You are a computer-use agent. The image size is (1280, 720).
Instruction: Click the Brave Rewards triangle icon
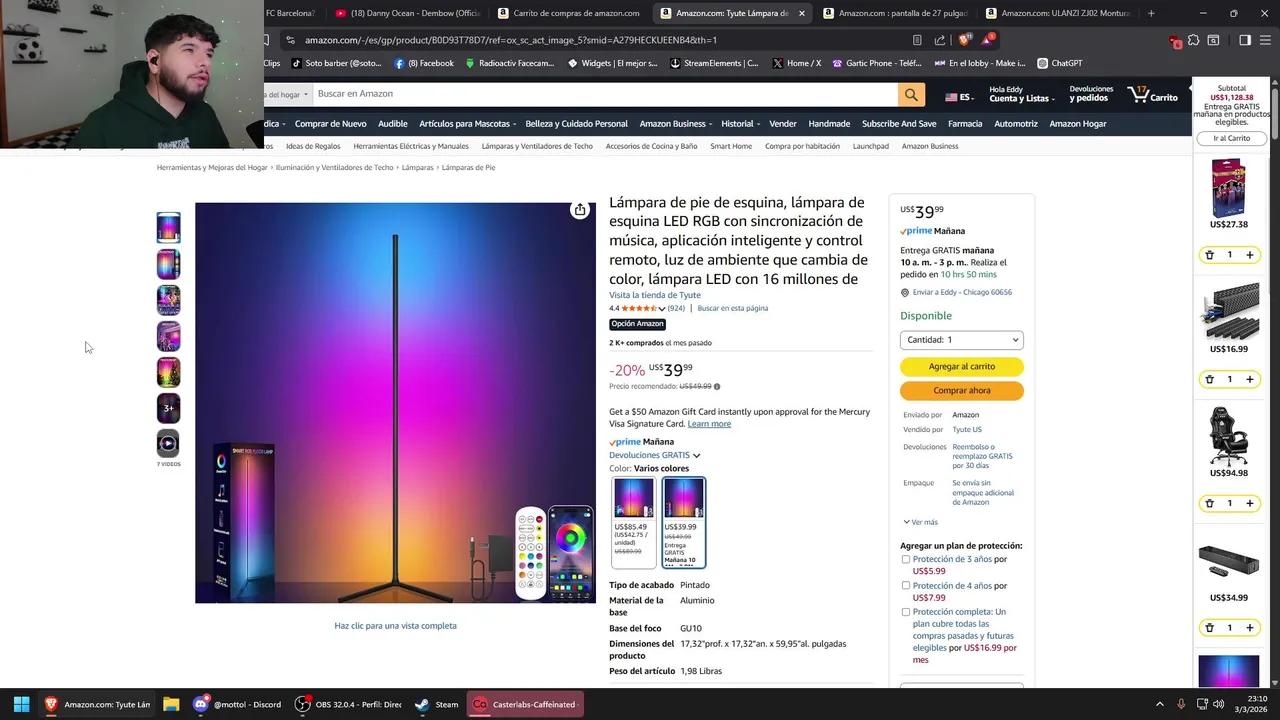tap(988, 40)
